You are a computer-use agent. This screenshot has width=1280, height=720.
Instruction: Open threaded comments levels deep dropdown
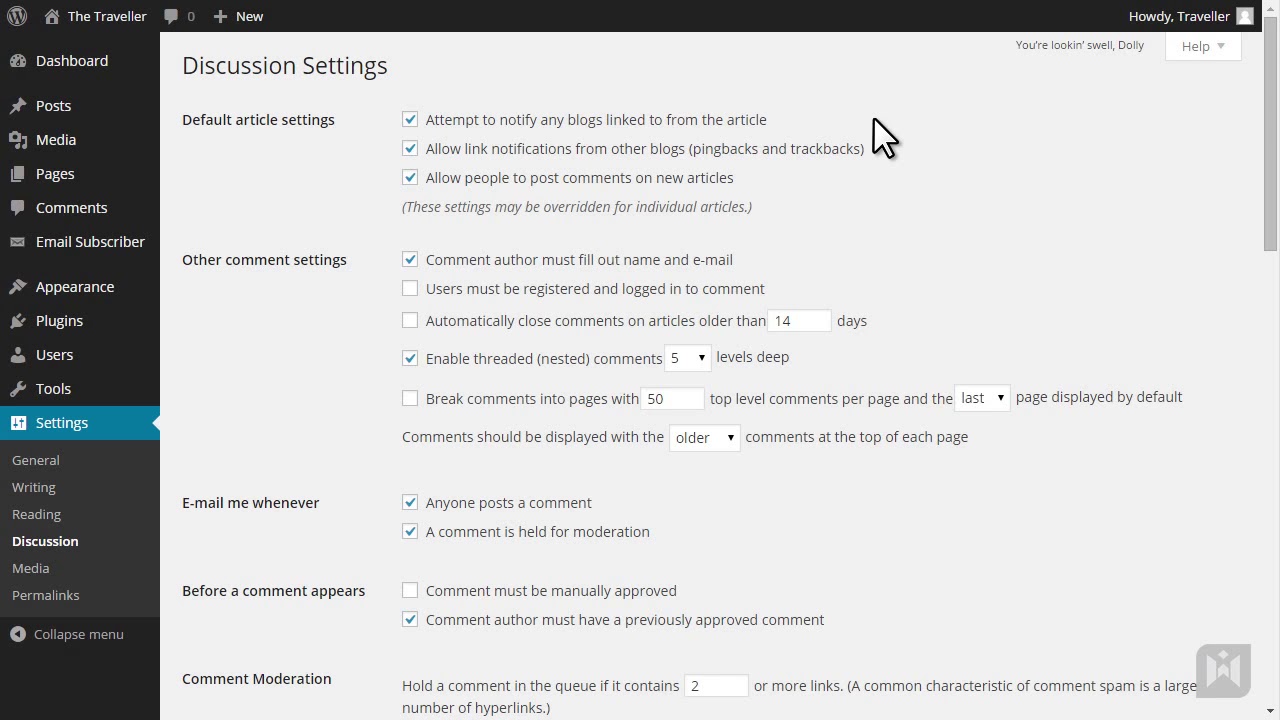point(688,358)
